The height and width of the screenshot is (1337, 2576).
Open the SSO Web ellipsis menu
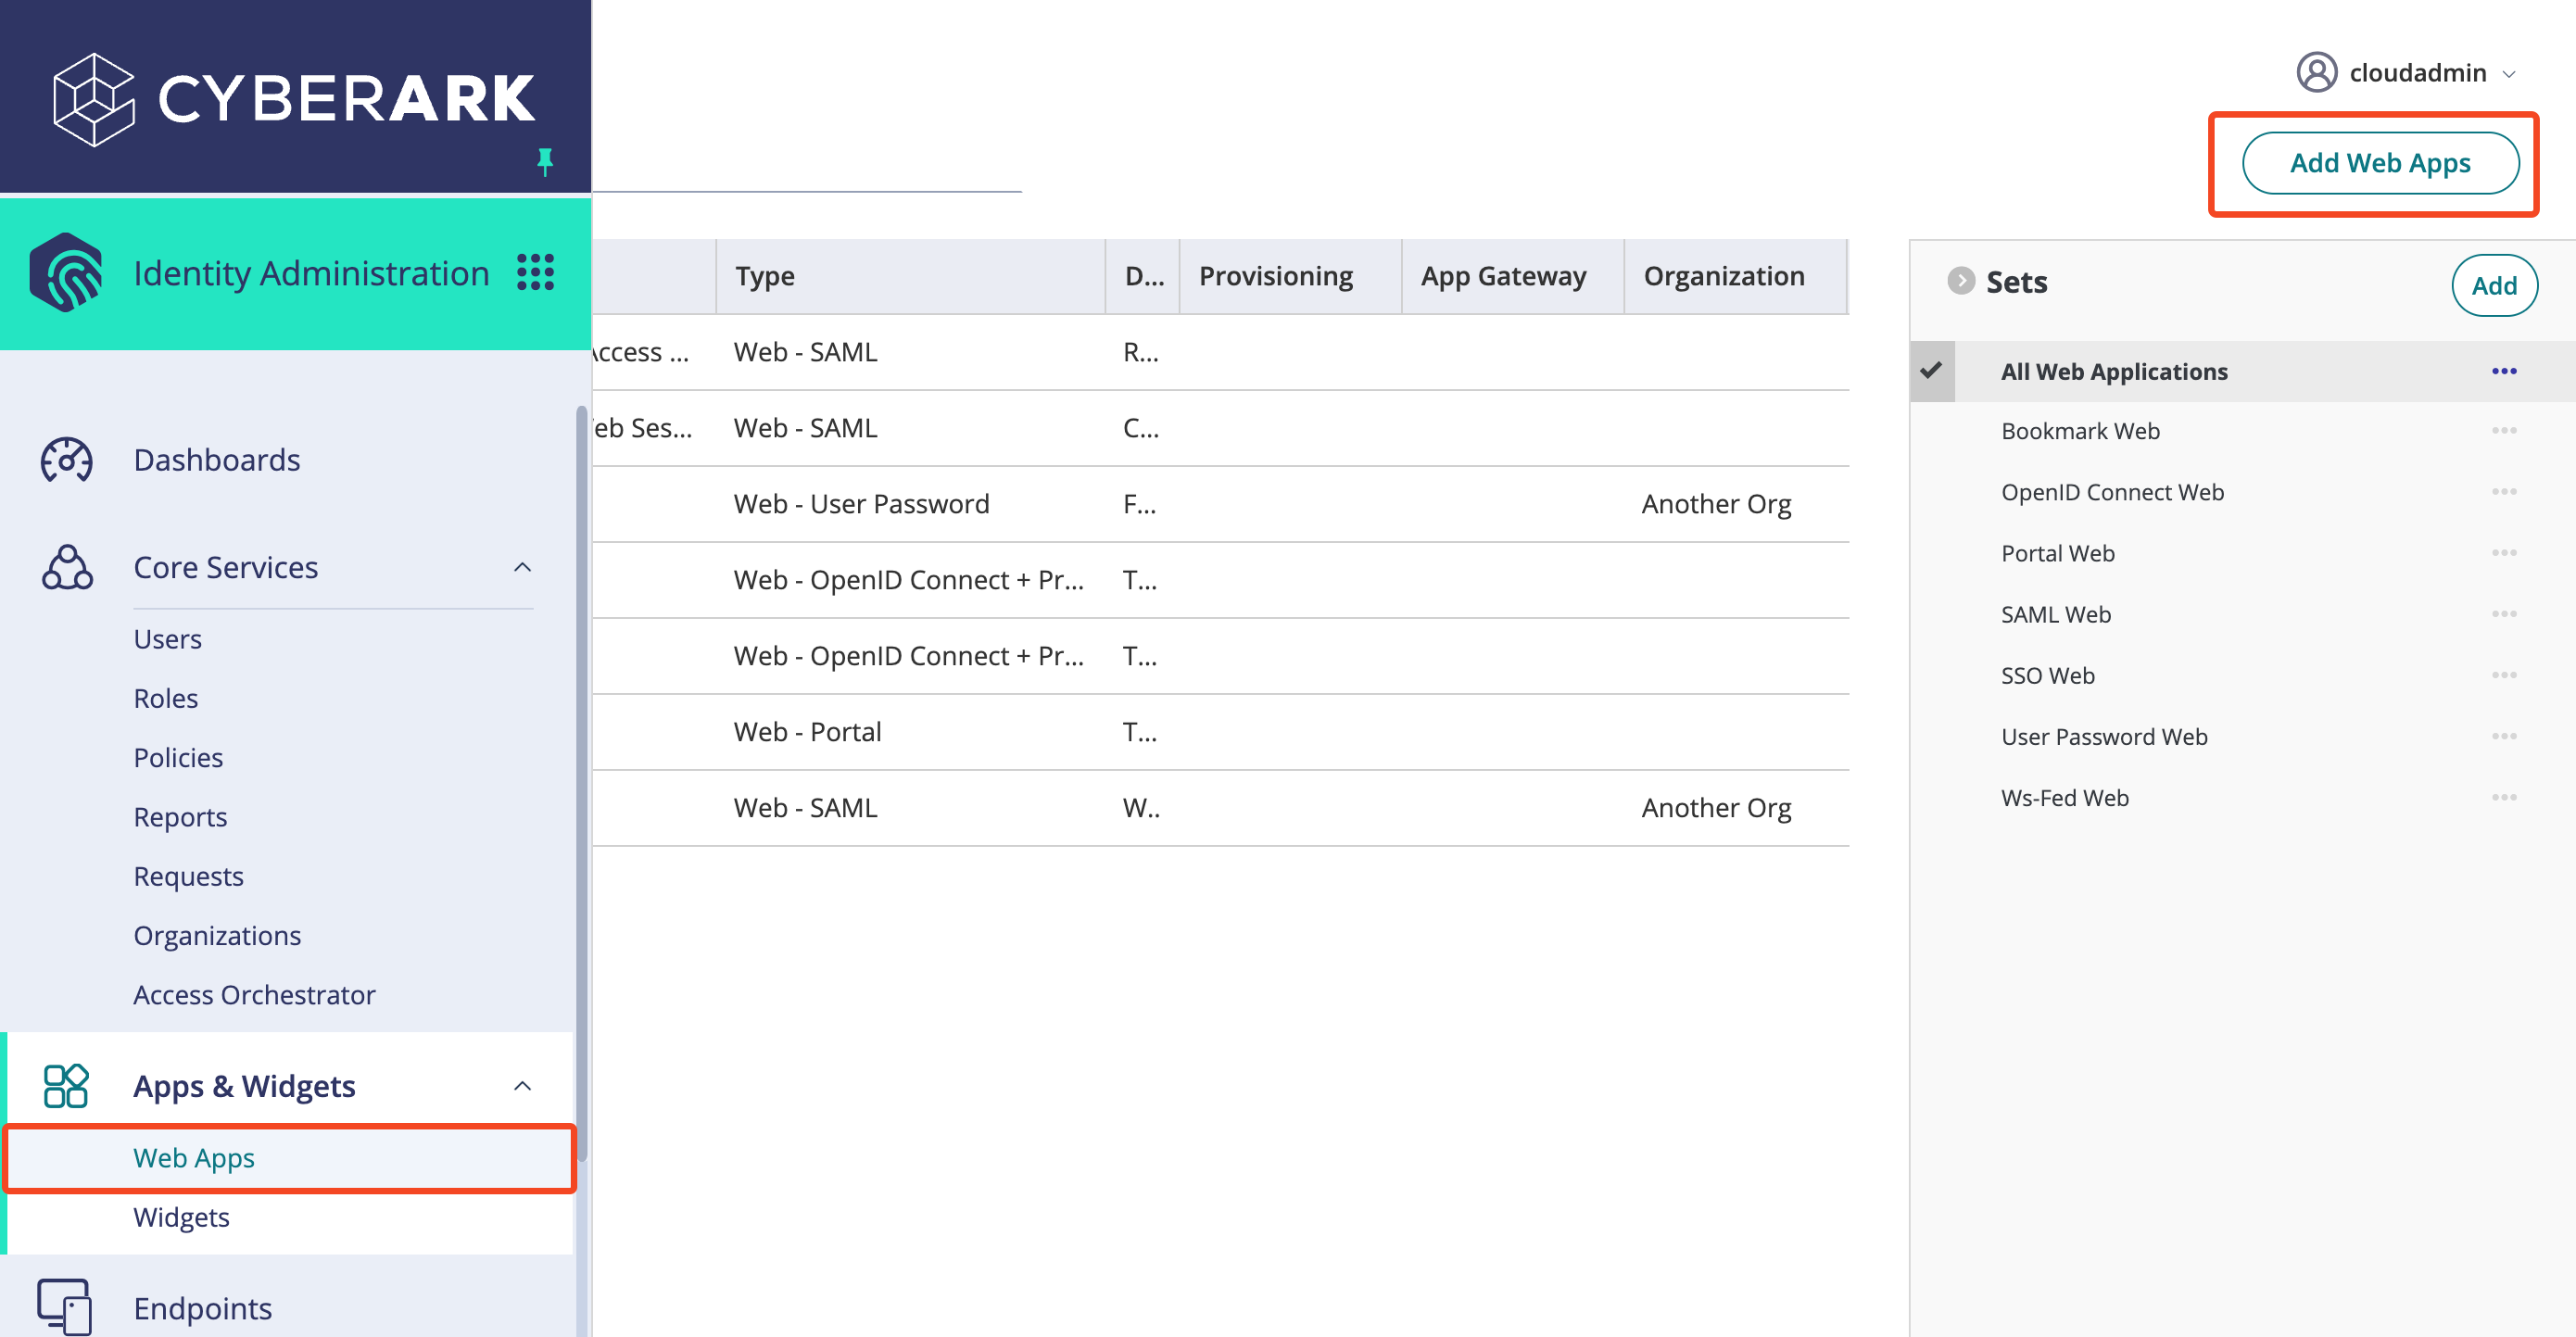pyautogui.click(x=2503, y=675)
